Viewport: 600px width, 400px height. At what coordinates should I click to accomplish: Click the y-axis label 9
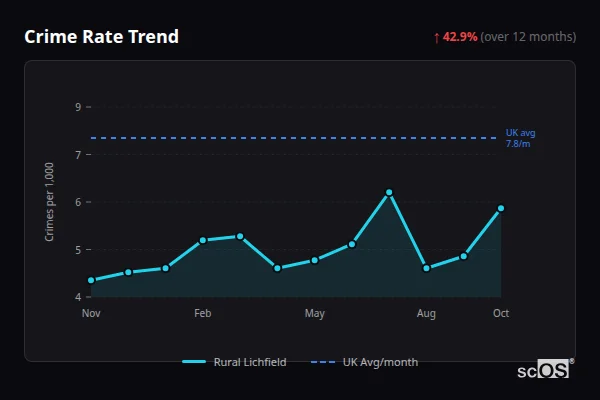(78, 107)
